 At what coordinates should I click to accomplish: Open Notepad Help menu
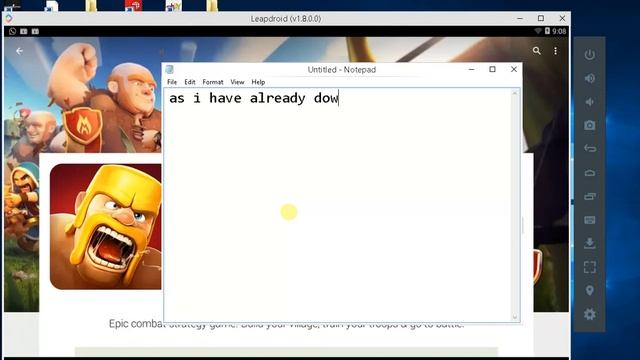pos(258,82)
